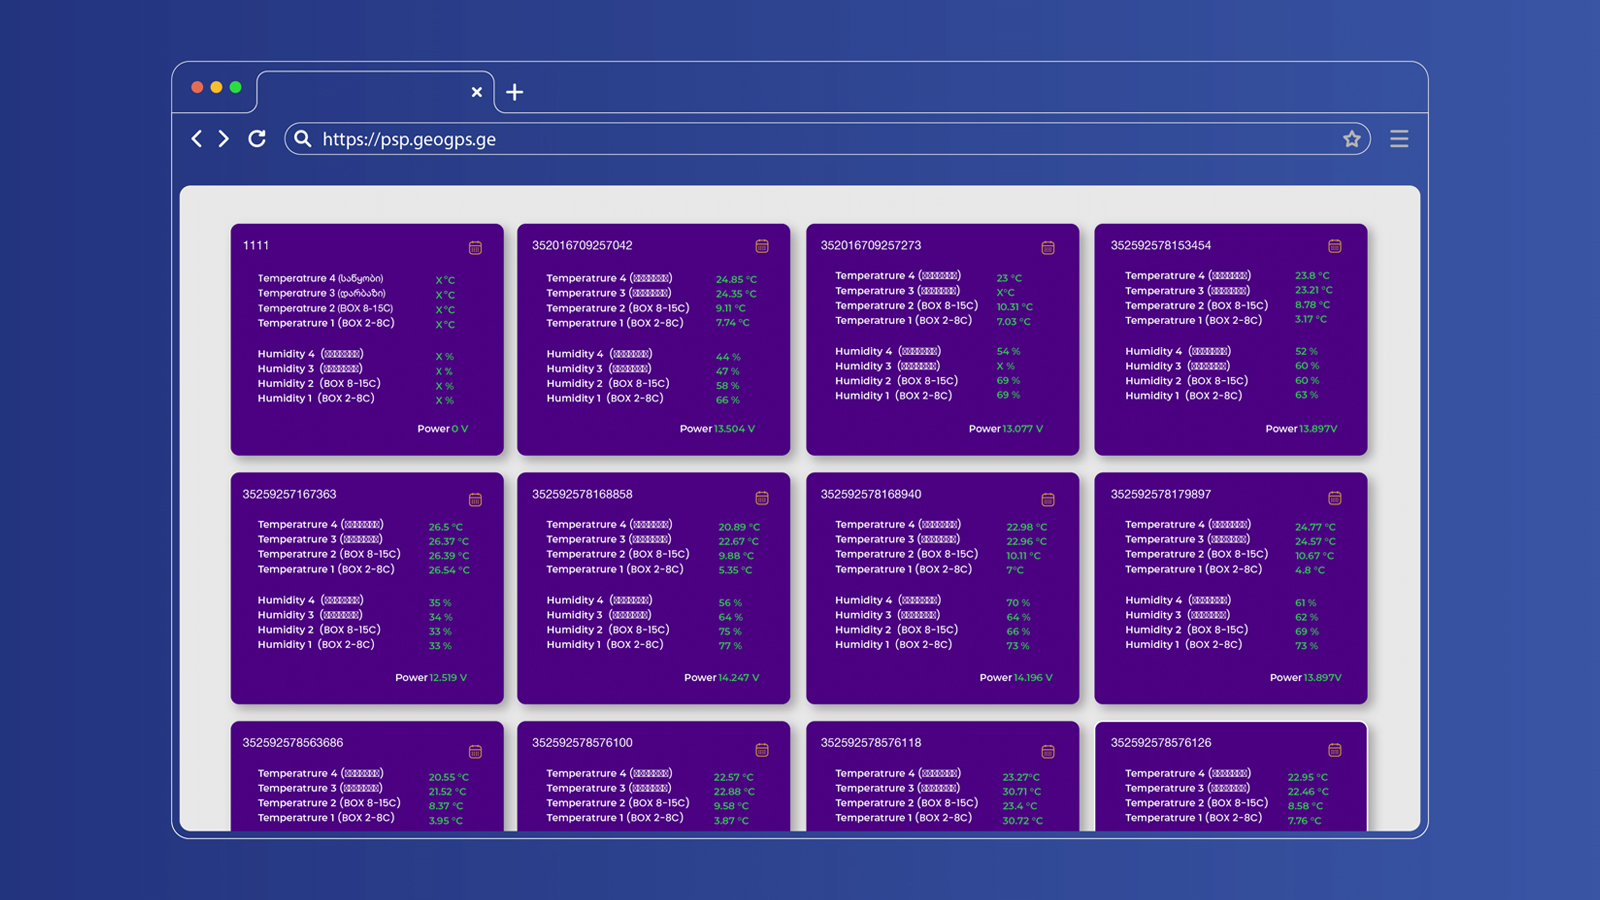Image resolution: width=1600 pixels, height=900 pixels.
Task: Open calendar for device 352592578179897
Action: coord(1335,498)
